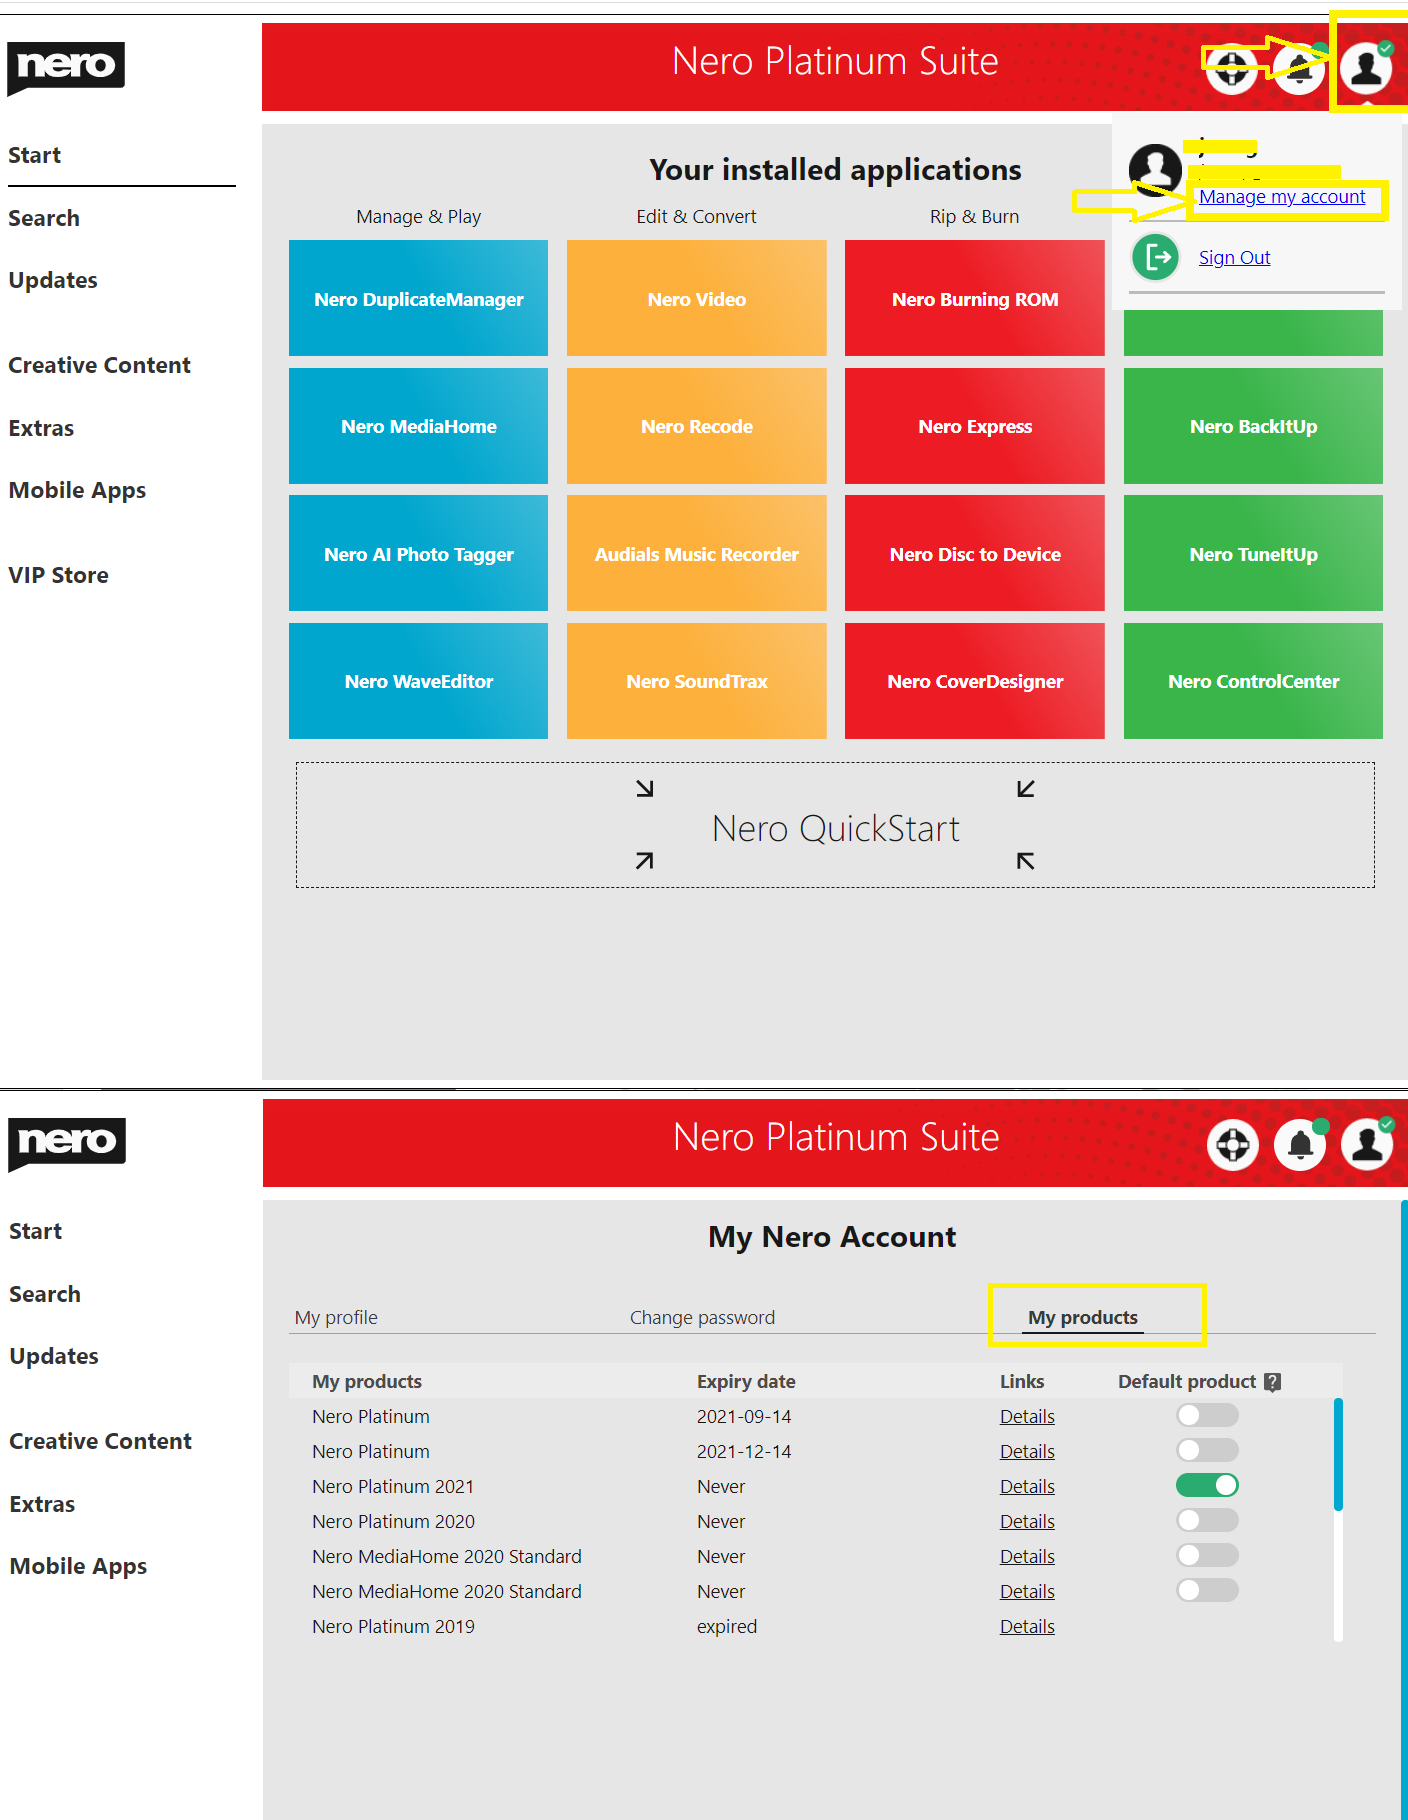Viewport: 1408px width, 1820px height.
Task: Click the green Sign Out arrow icon
Action: point(1156,257)
